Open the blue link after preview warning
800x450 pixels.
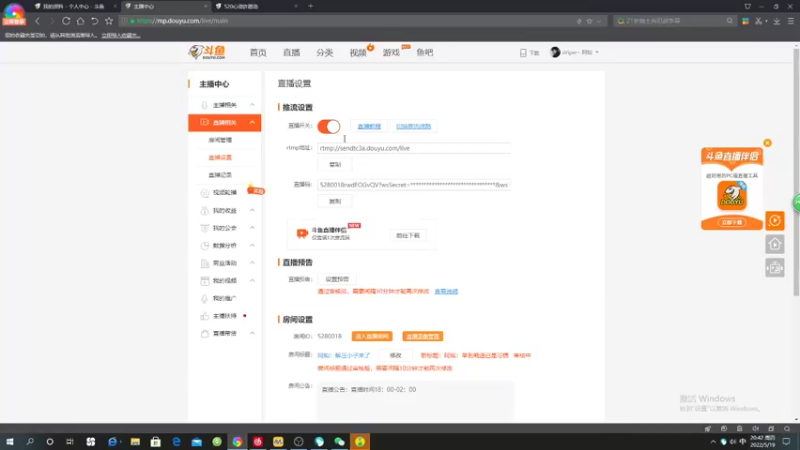point(446,291)
